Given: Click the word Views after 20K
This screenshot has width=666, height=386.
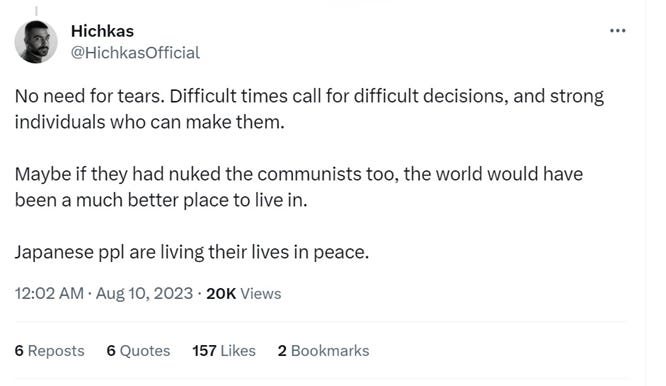Looking at the screenshot, I should 261,293.
